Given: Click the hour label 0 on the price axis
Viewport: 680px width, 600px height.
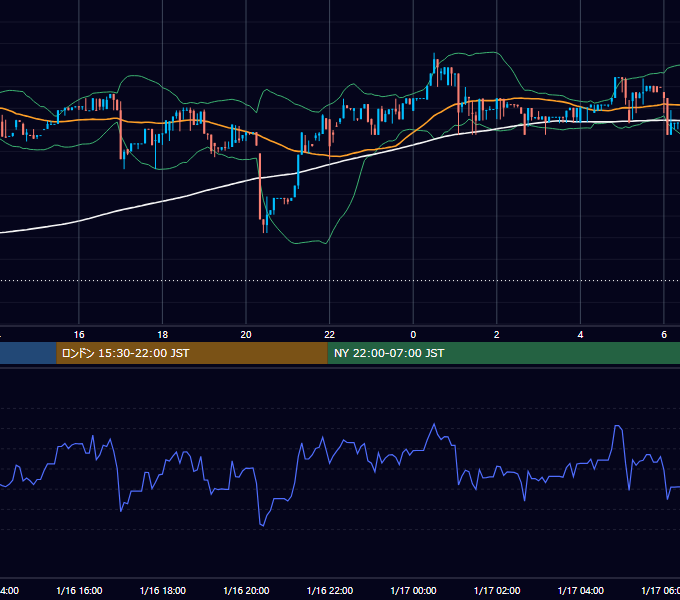Looking at the screenshot, I should pos(413,334).
